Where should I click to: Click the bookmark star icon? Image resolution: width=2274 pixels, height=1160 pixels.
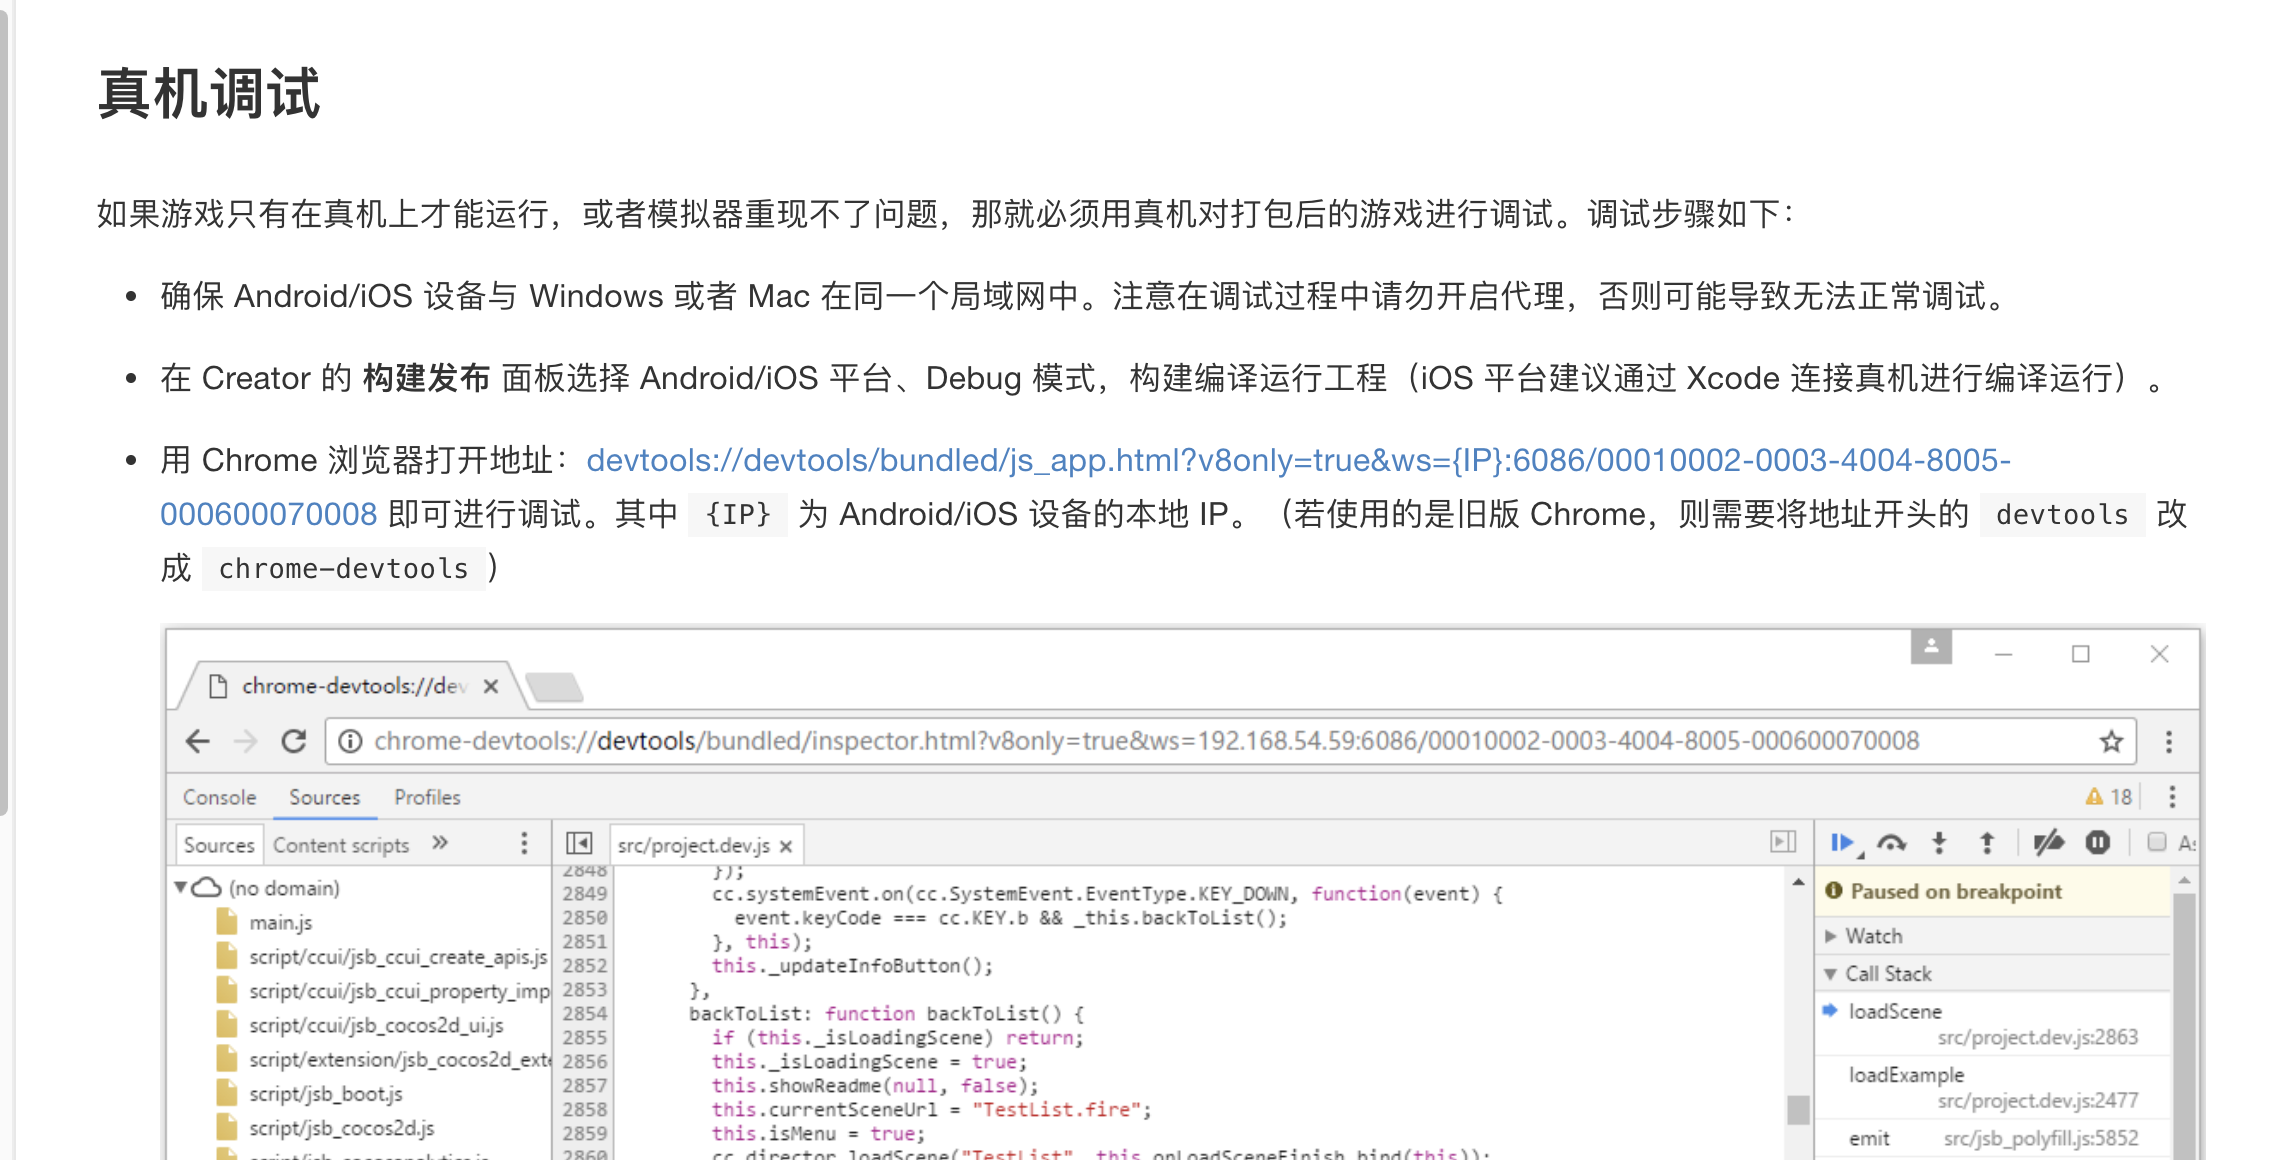click(x=2111, y=741)
